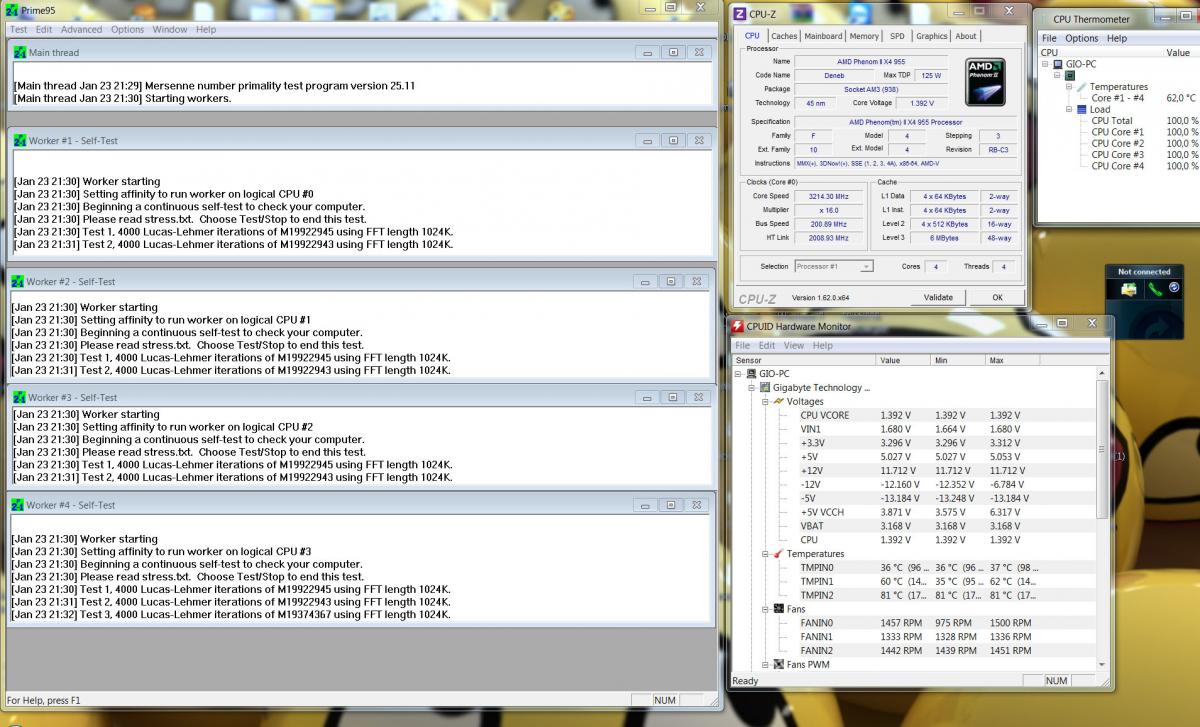Switch to the SPD tab in CPU-Z
The height and width of the screenshot is (727, 1200).
[x=897, y=36]
